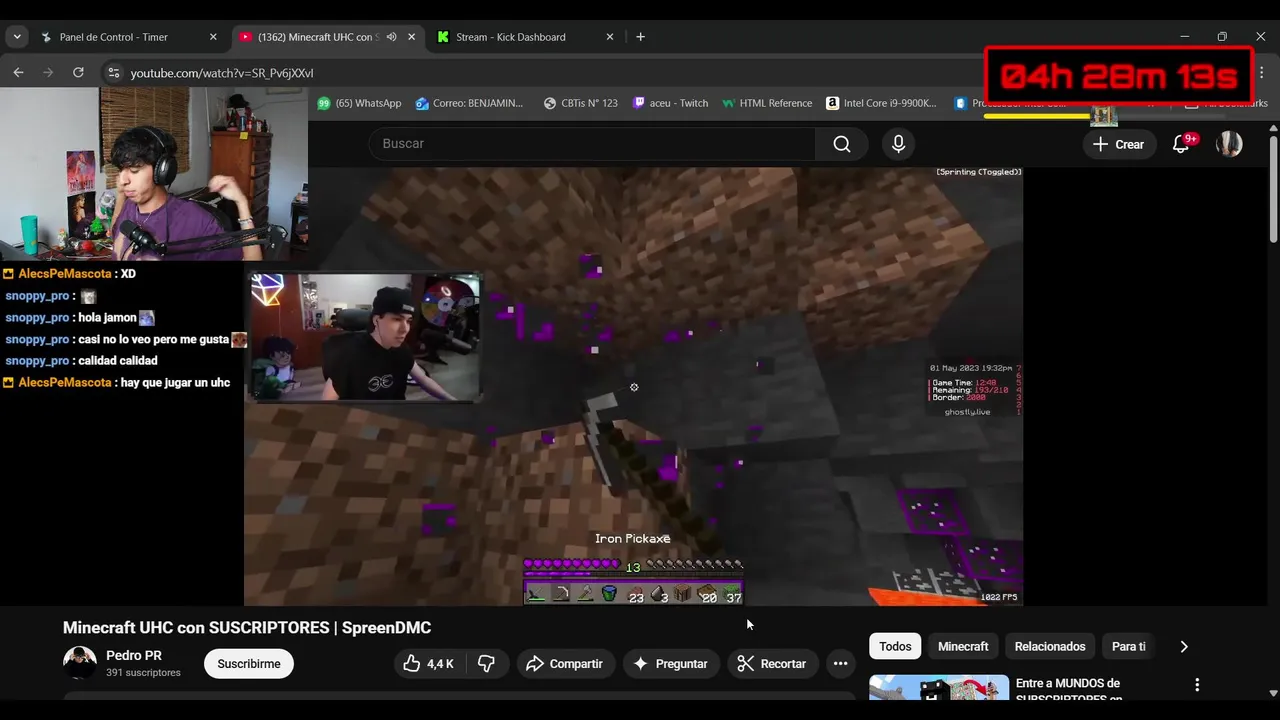This screenshot has width=1280, height=720.
Task: Click chat message 'hola jamon'
Action: click(107, 318)
